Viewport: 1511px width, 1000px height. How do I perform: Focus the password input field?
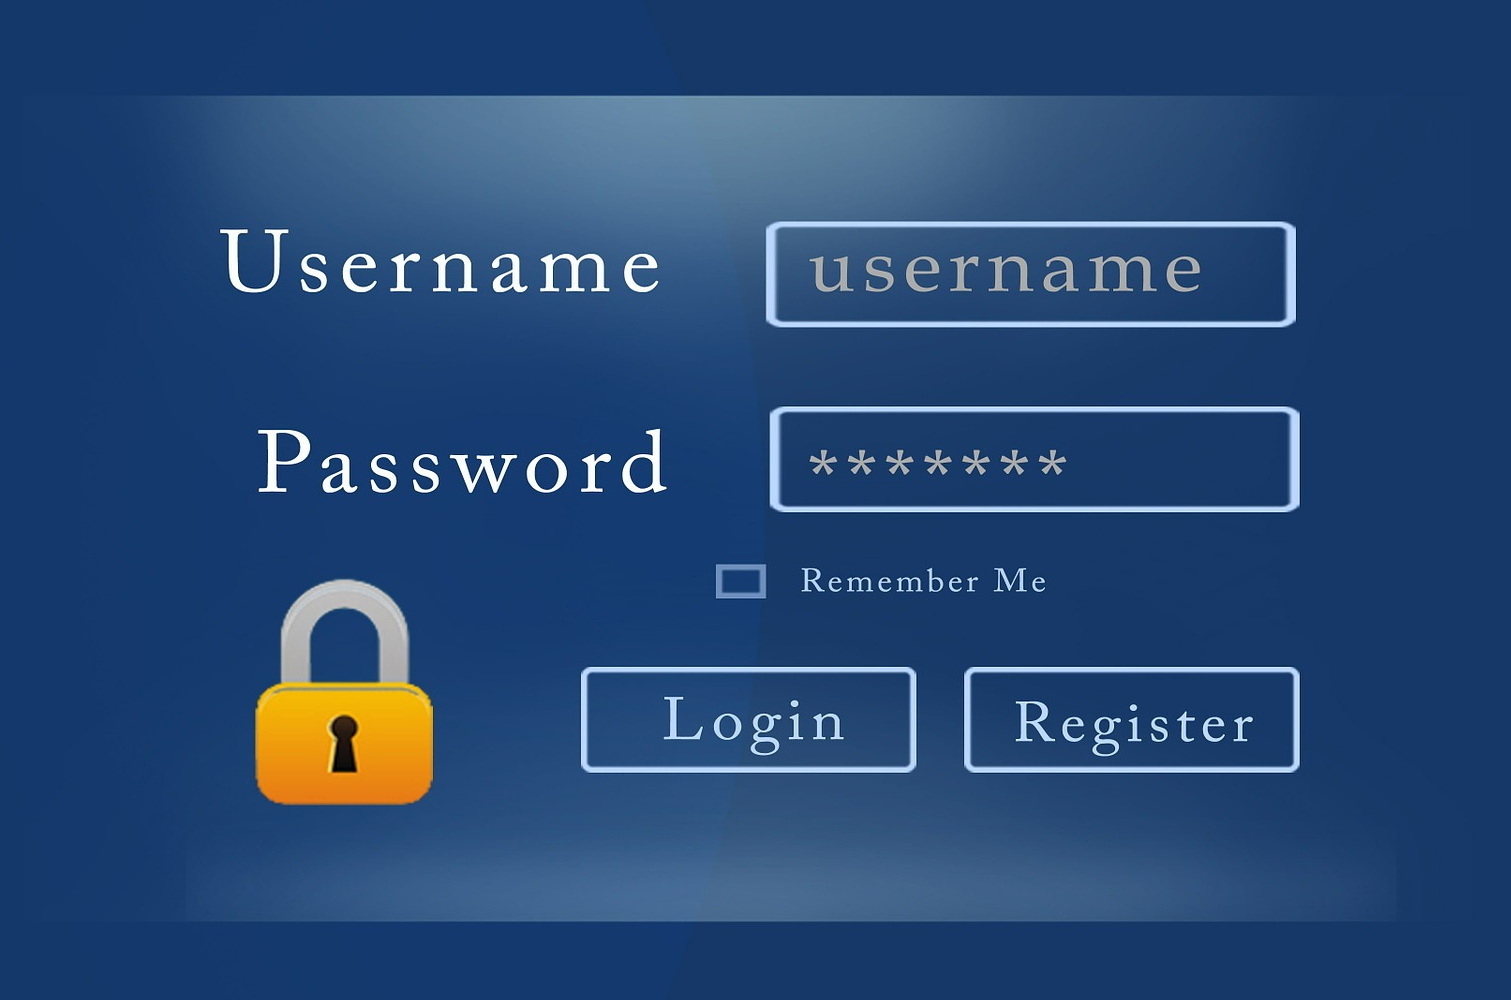tap(1034, 459)
